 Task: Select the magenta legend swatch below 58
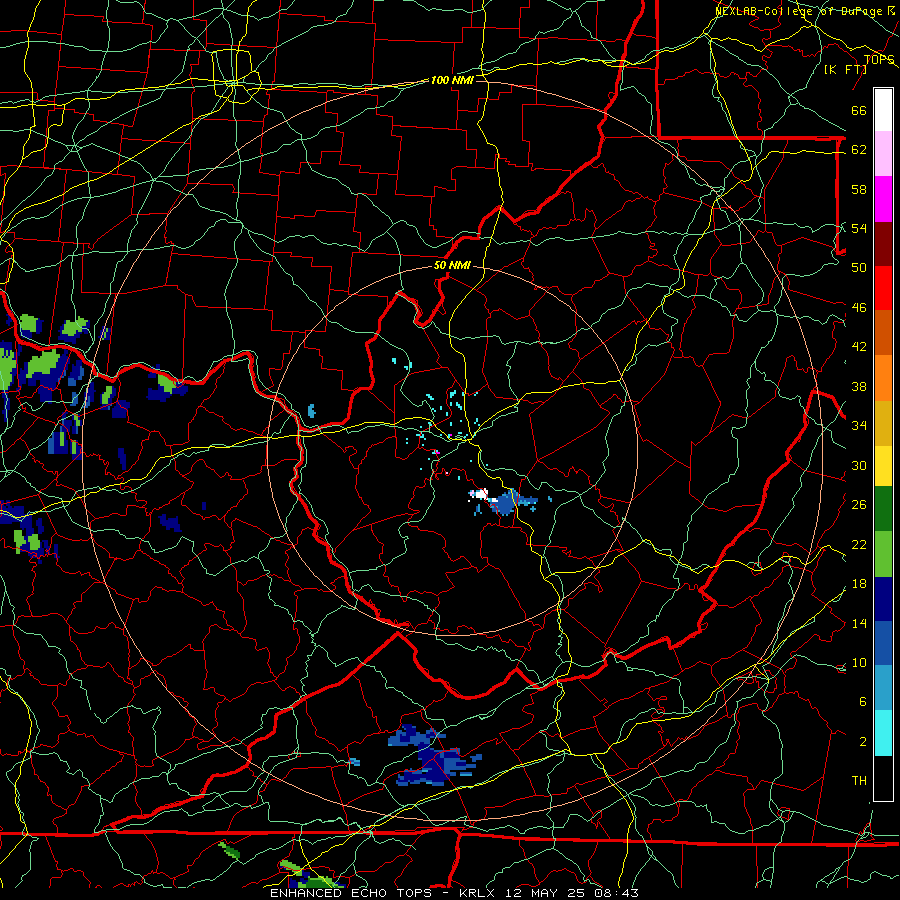coord(883,199)
